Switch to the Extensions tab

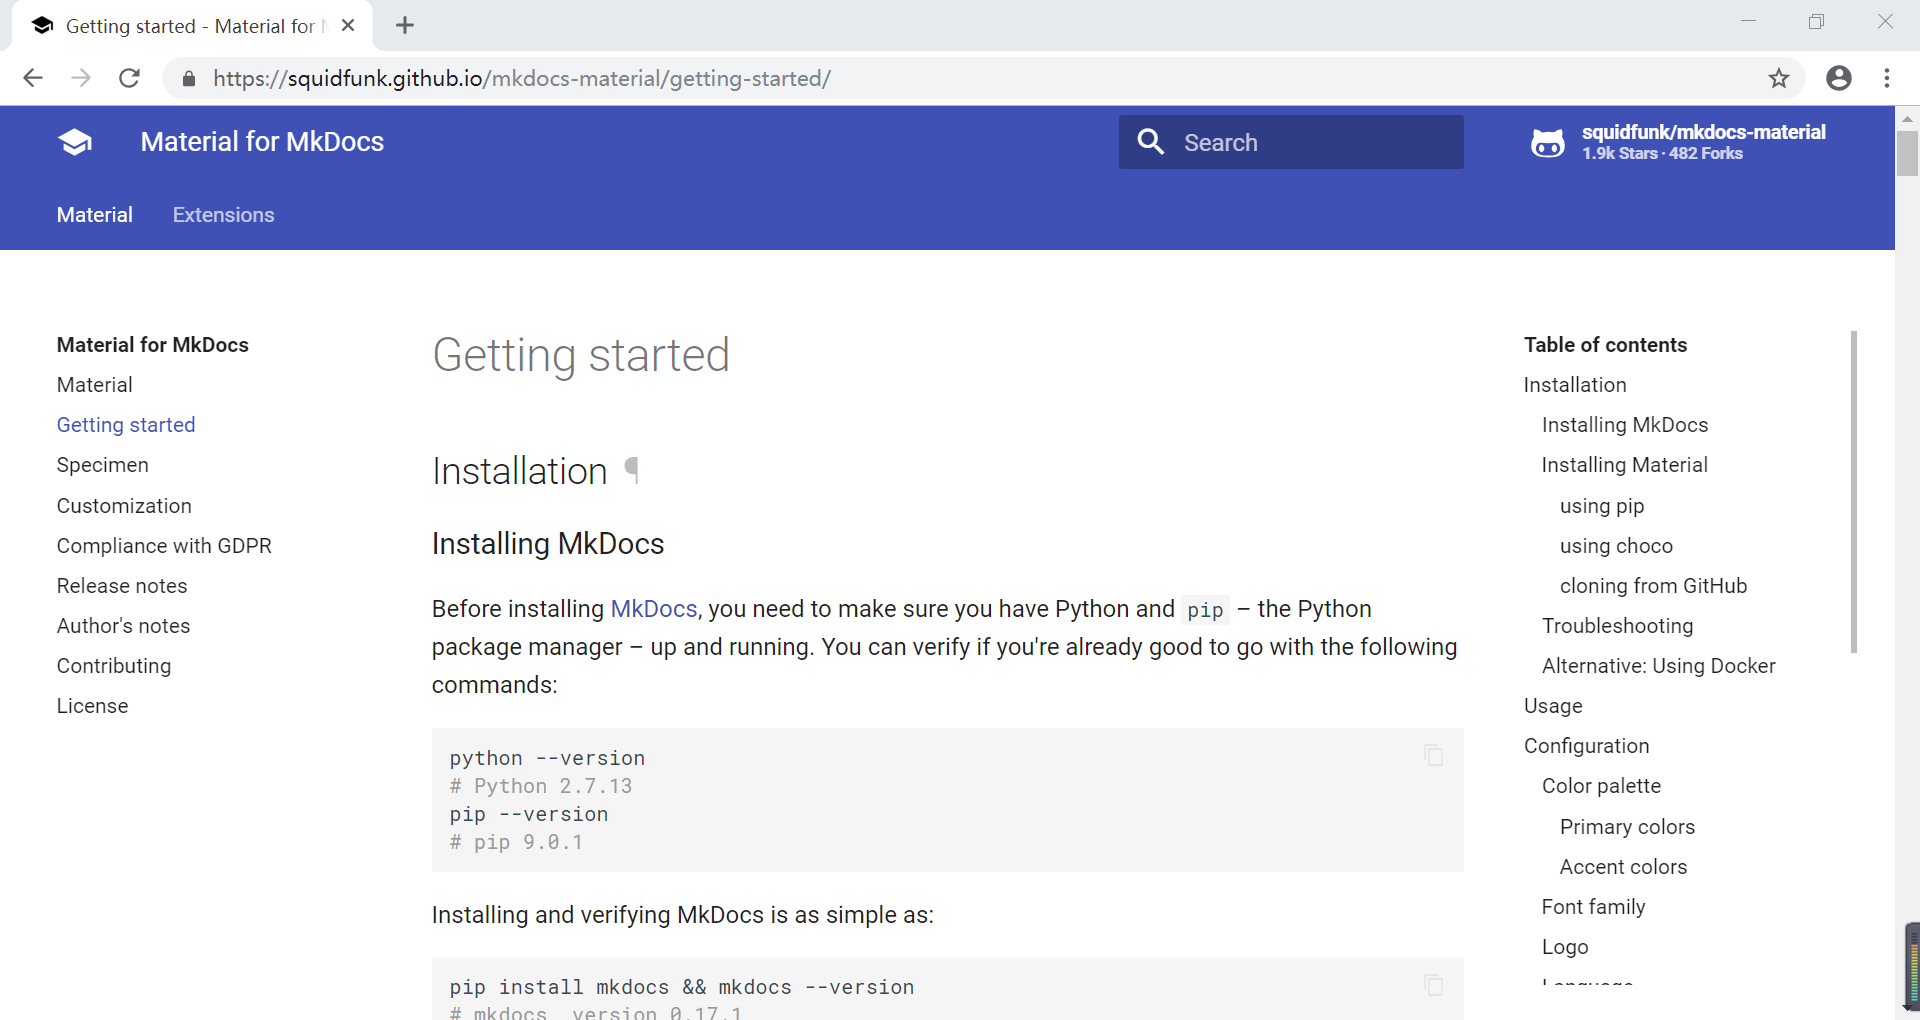tap(224, 215)
